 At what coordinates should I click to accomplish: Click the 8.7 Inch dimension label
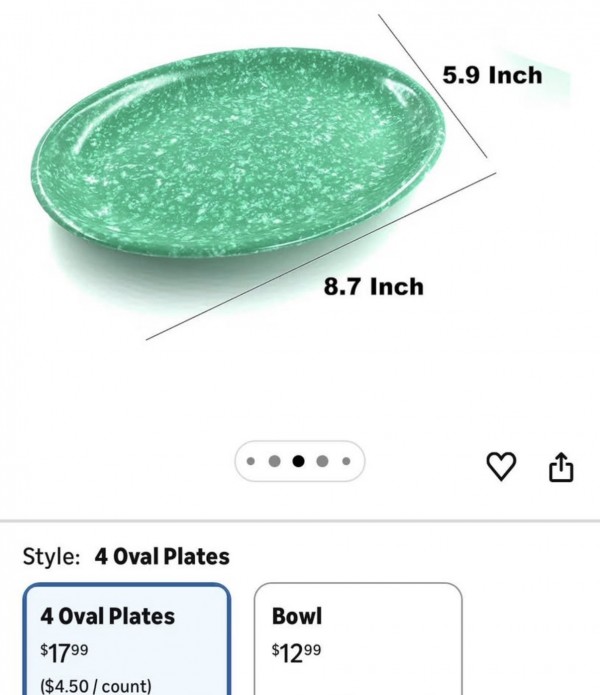pyautogui.click(x=373, y=287)
